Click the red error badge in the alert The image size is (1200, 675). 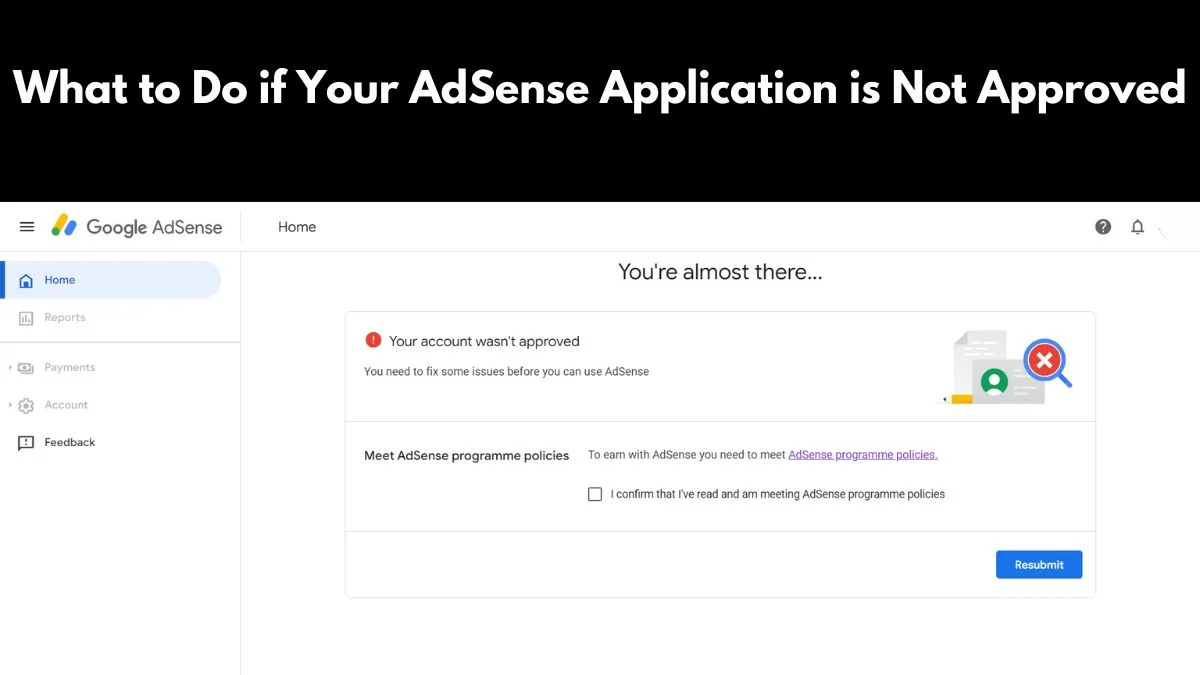374,340
